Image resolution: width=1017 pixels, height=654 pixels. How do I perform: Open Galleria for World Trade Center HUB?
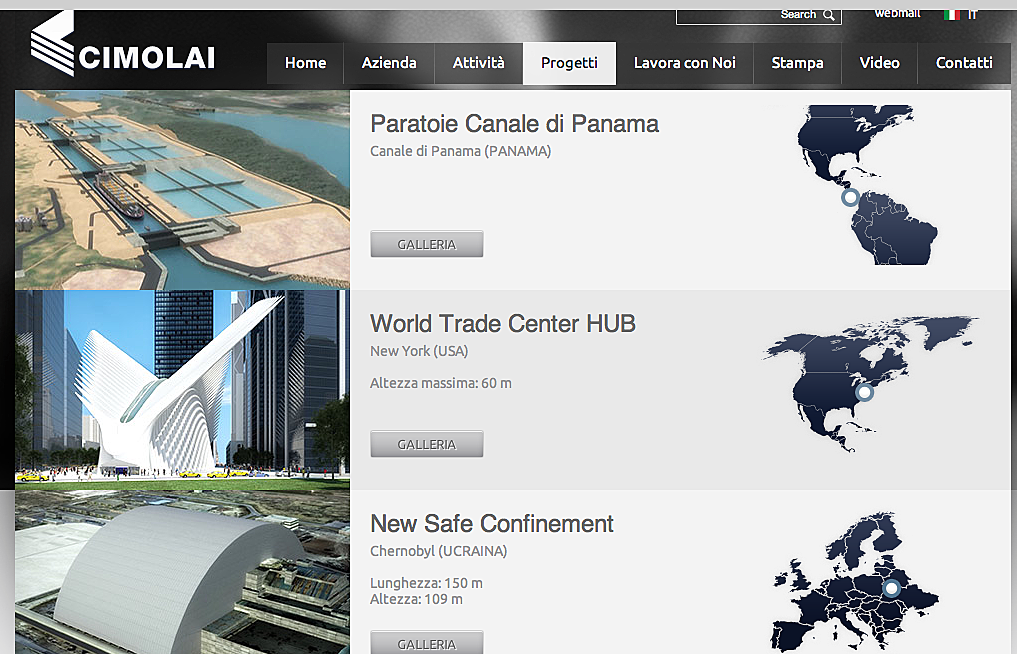click(x=427, y=444)
